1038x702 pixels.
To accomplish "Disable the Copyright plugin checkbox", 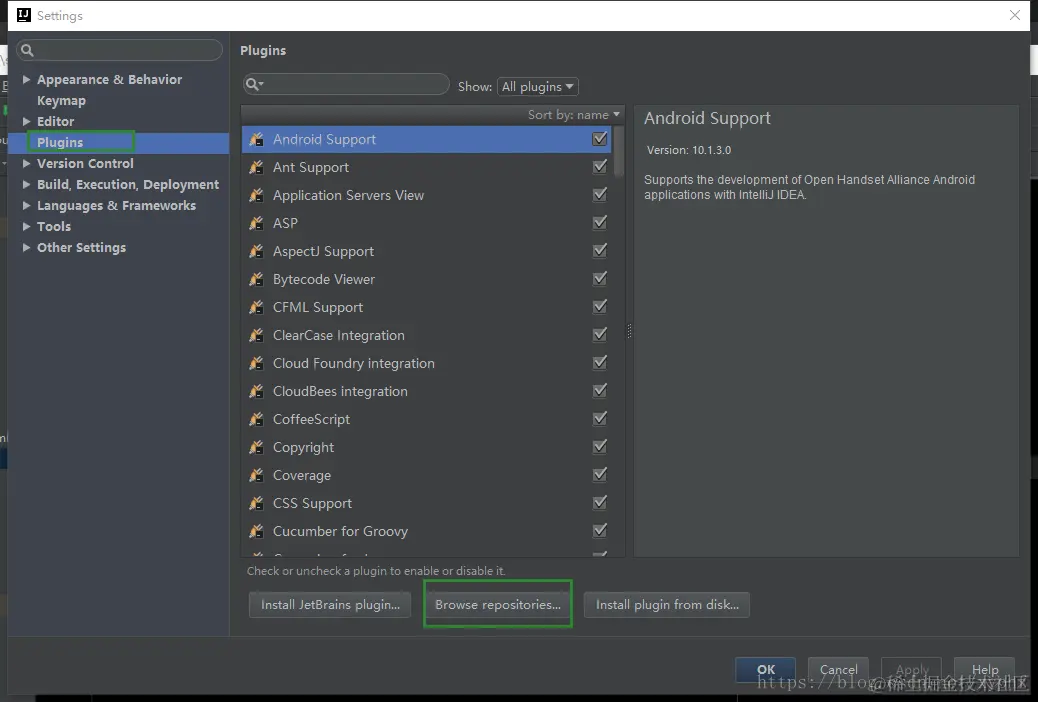I will [x=600, y=446].
